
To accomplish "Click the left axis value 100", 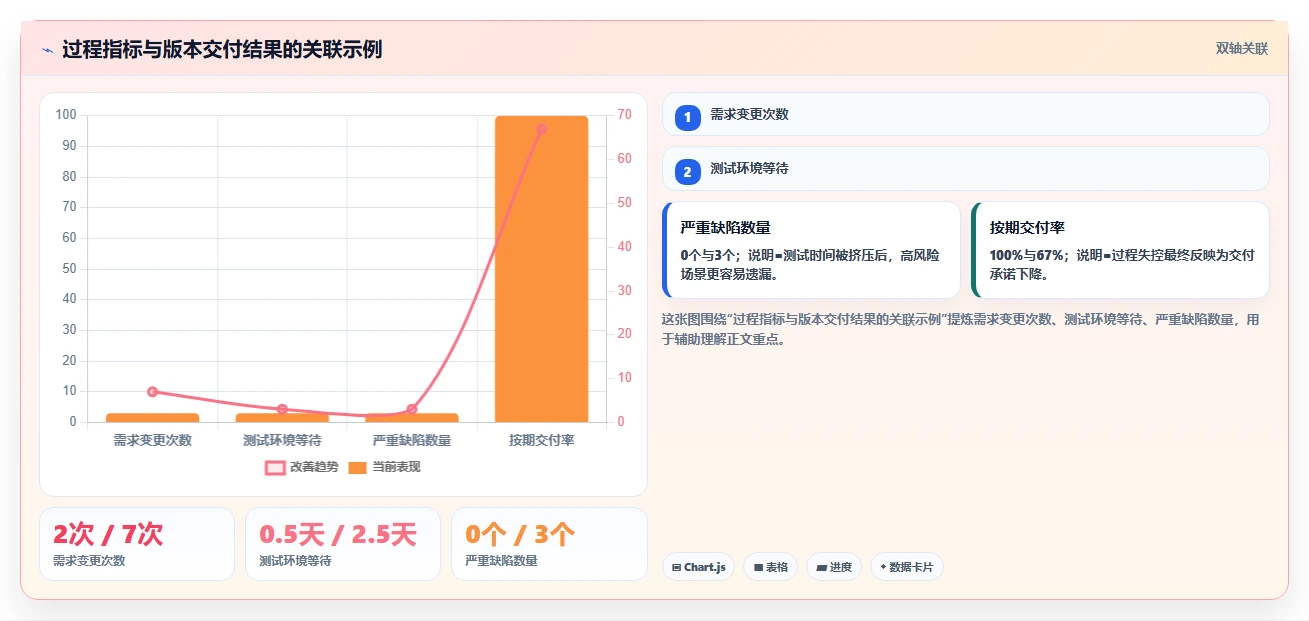I will pos(66,115).
